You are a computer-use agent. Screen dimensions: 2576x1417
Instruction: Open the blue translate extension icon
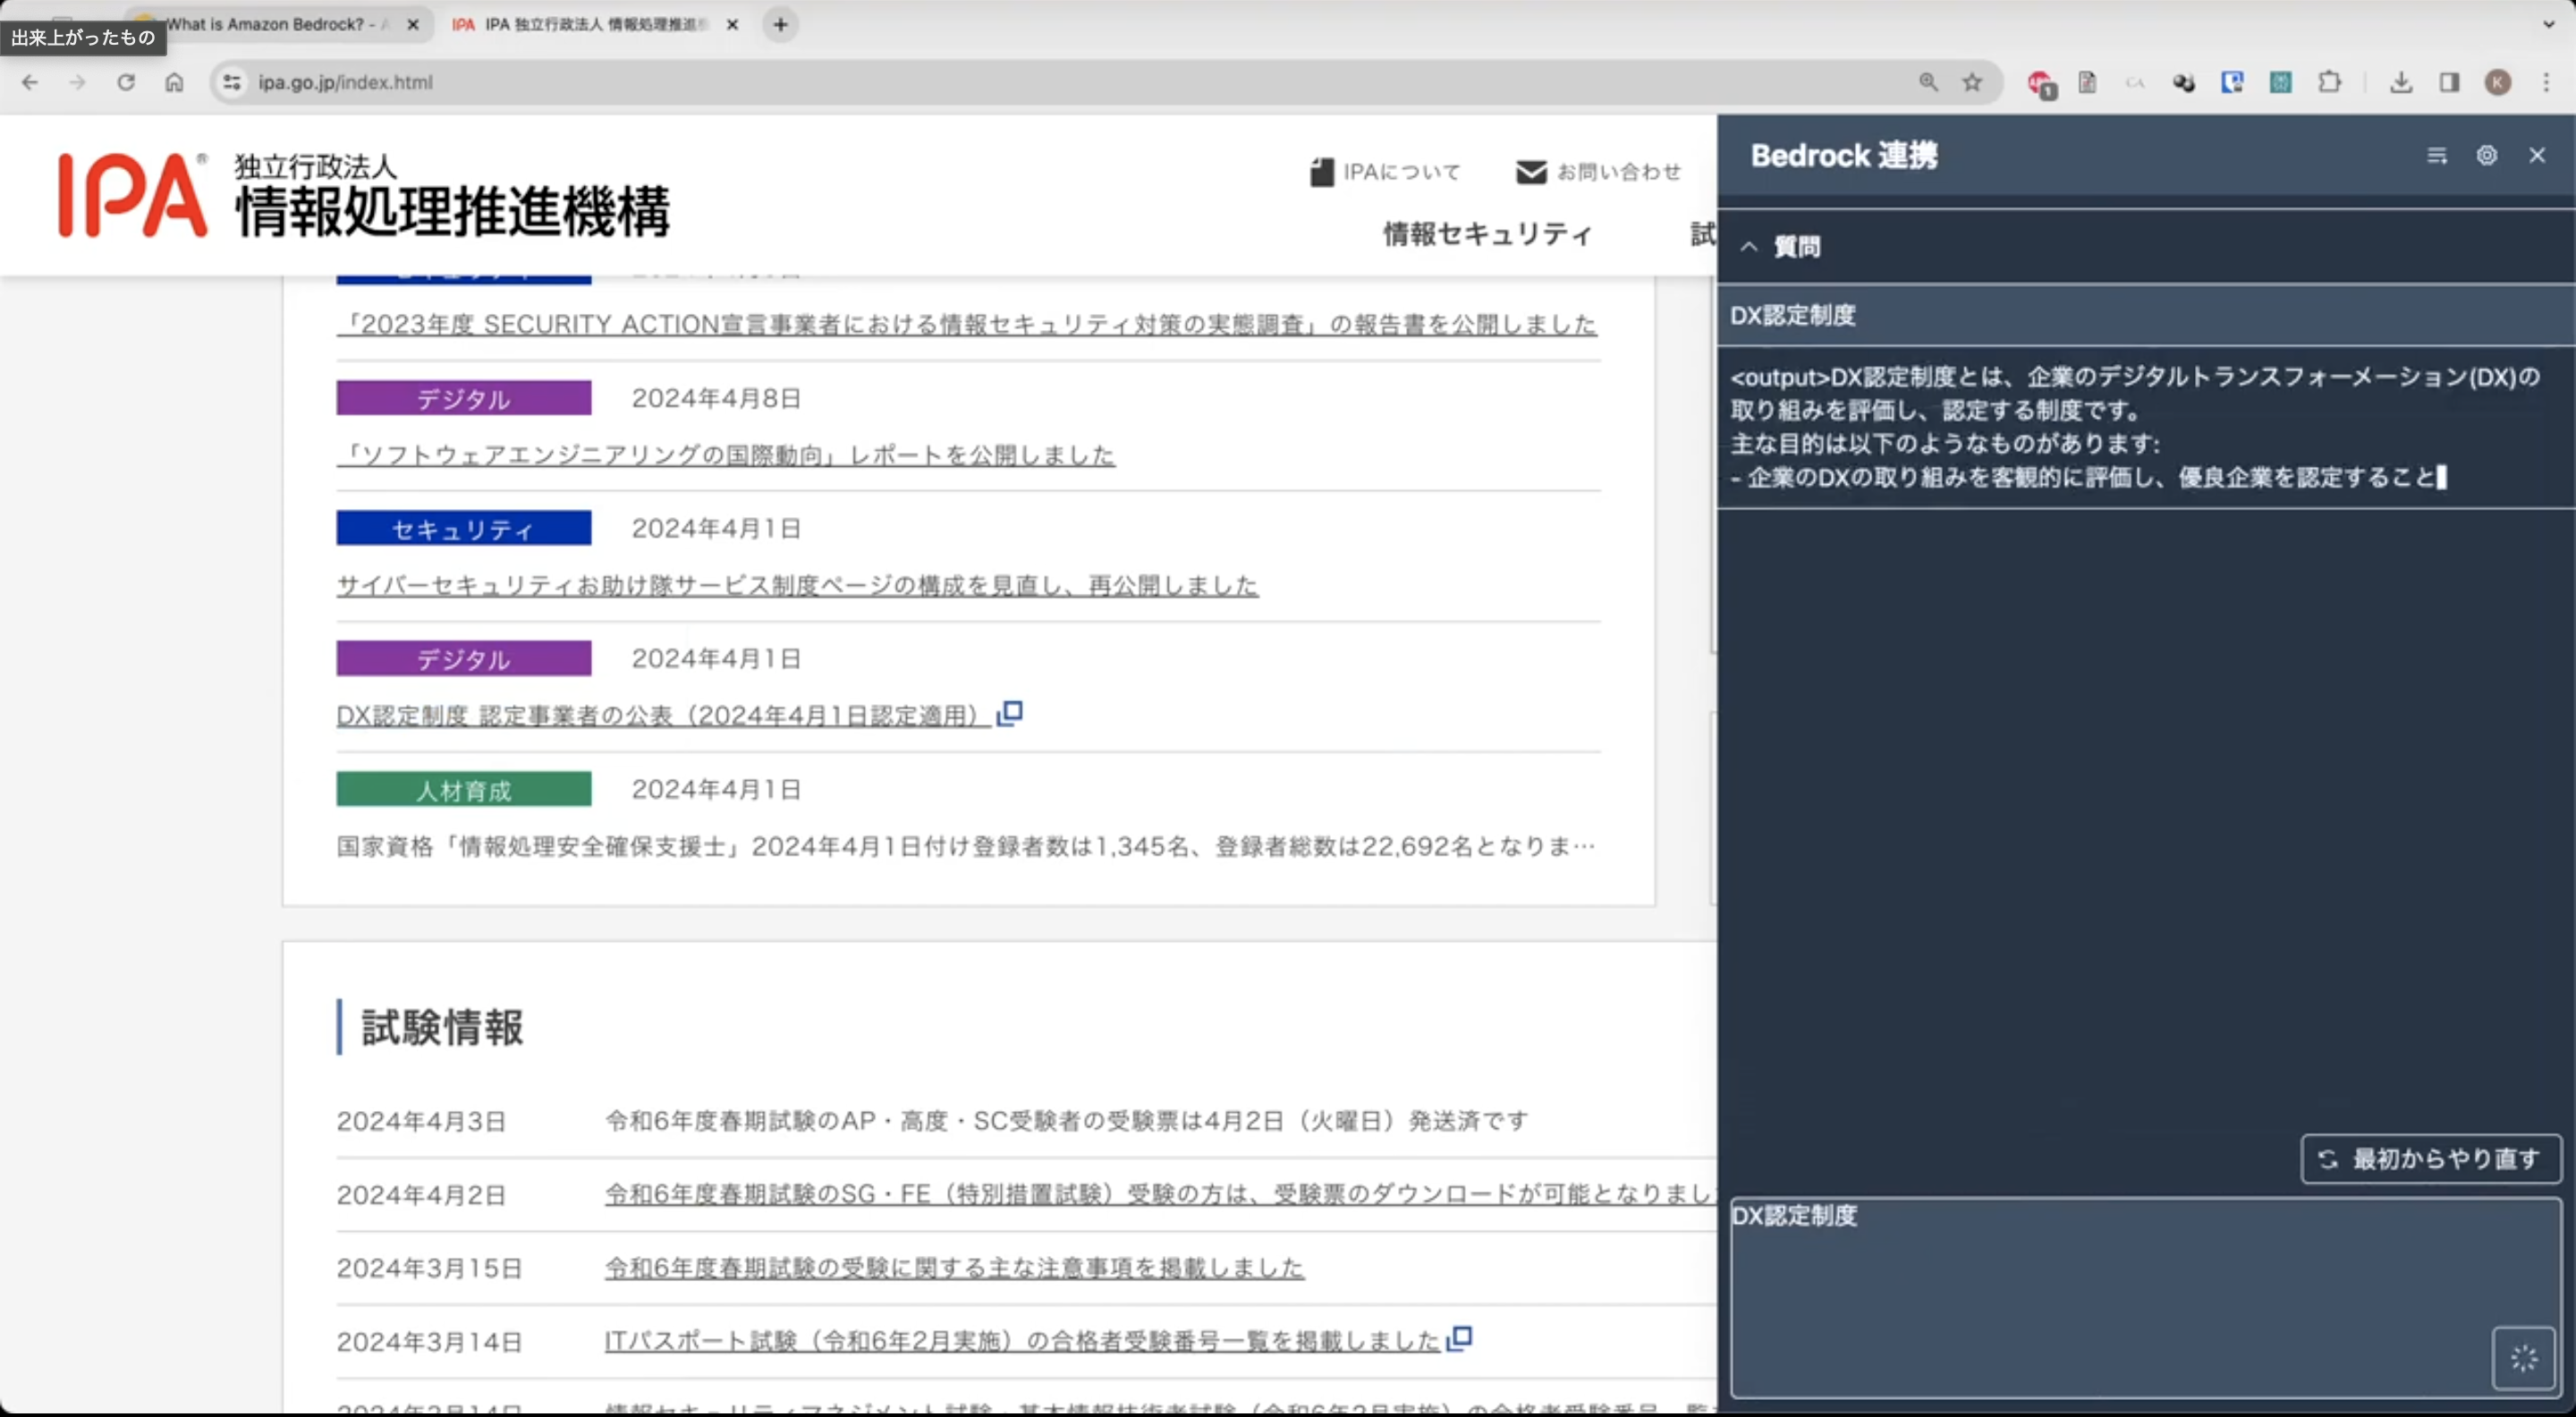2231,83
